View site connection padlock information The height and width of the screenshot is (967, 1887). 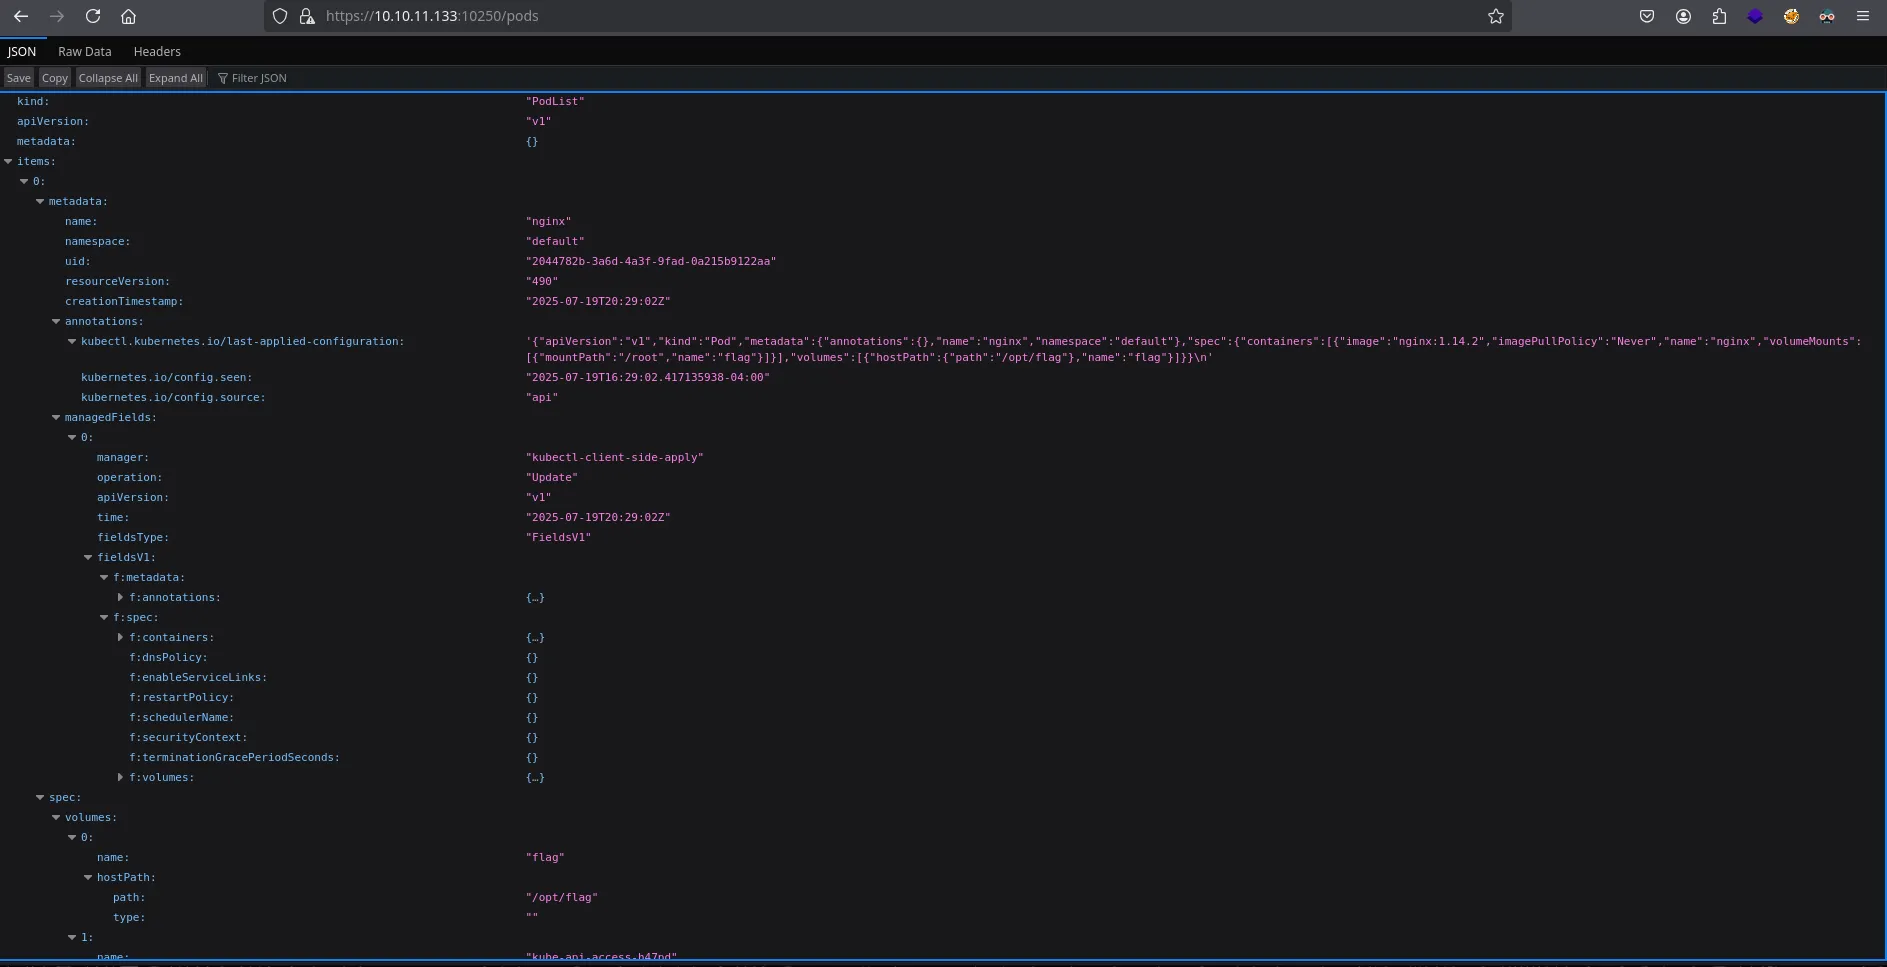coord(307,16)
